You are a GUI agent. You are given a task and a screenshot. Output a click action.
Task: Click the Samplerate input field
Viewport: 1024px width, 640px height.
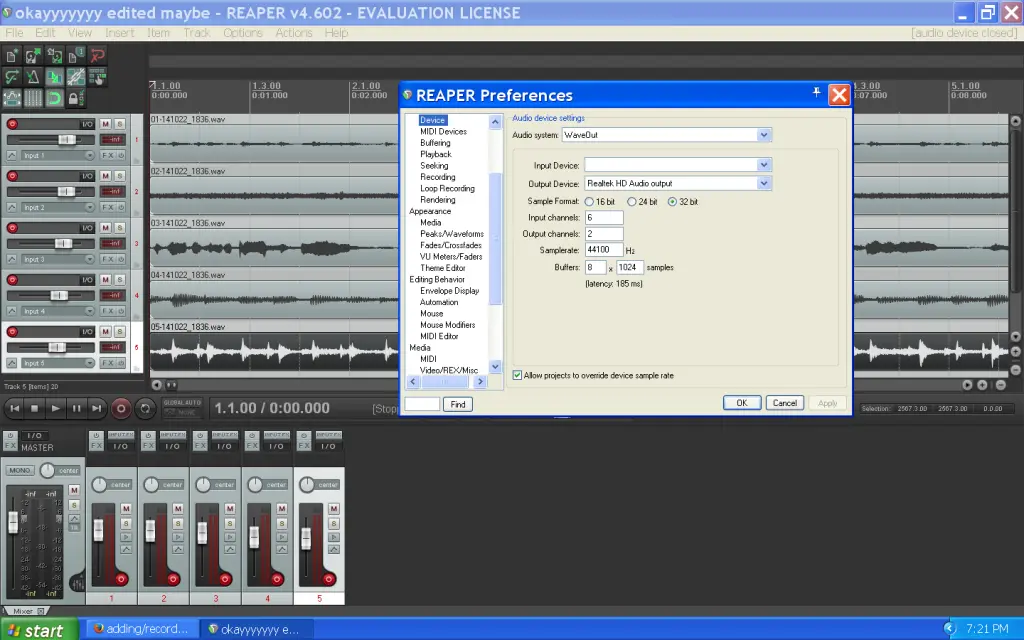pos(604,250)
